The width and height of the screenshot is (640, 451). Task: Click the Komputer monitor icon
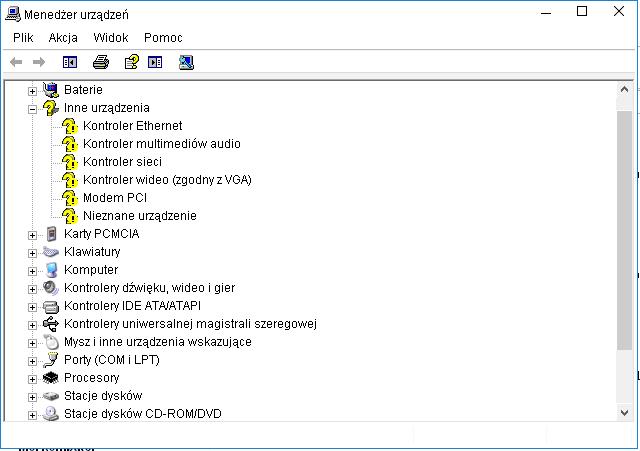tap(51, 270)
